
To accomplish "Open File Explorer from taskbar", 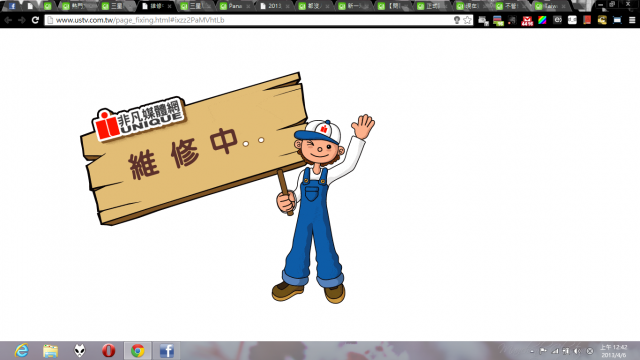I will (51, 351).
